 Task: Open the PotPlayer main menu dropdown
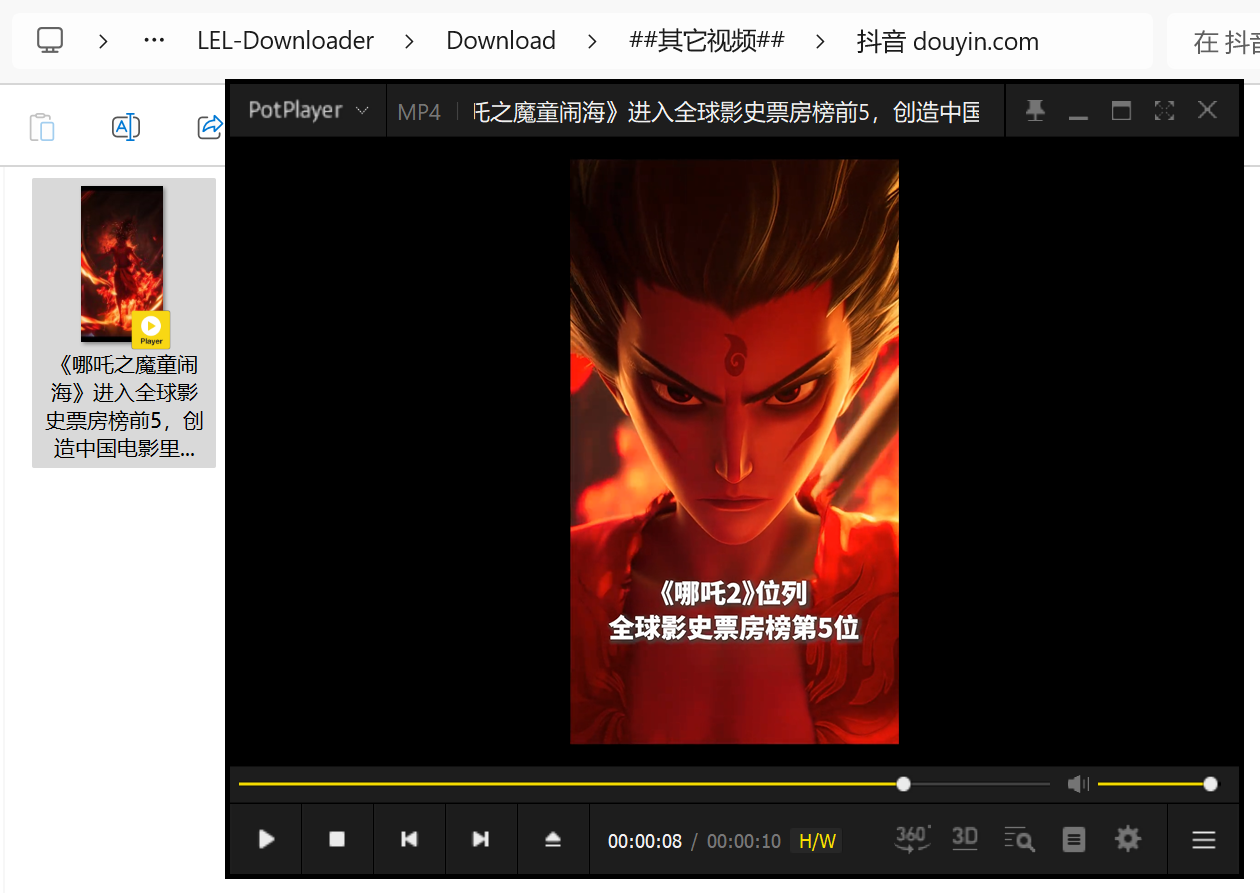click(x=308, y=110)
